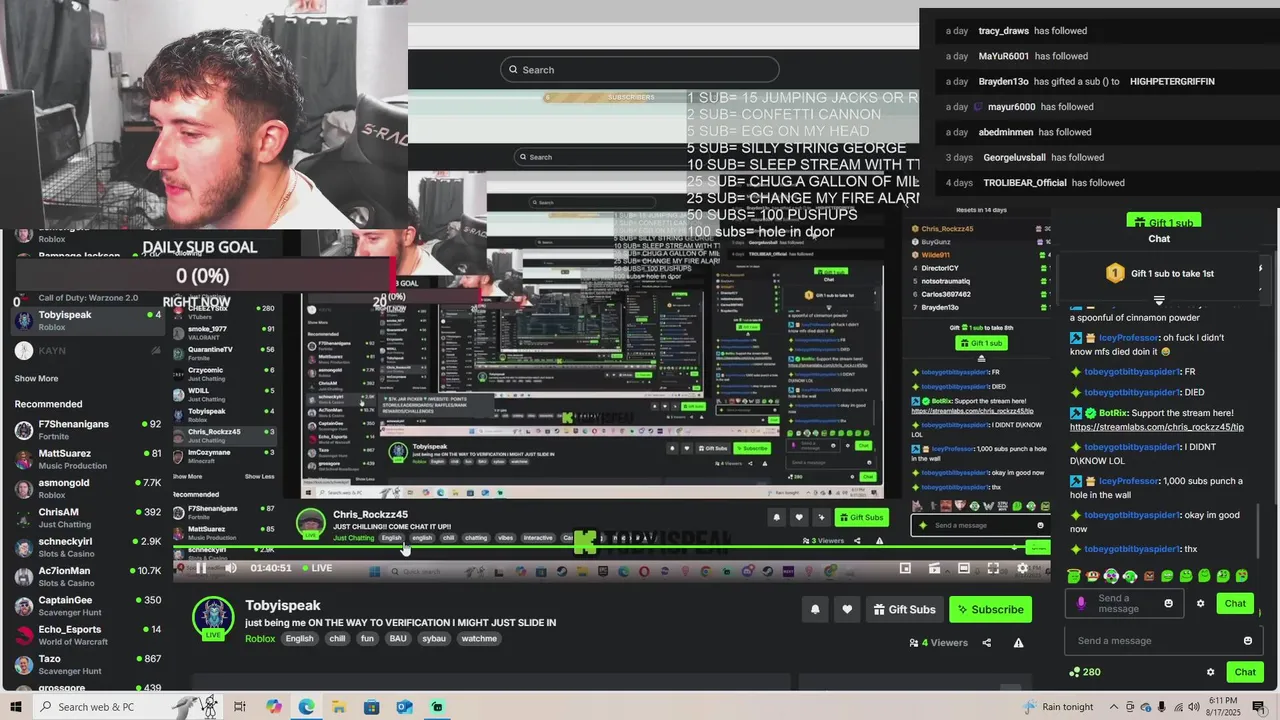Click Gift Subs in the Chris_Rockzz45 stream
The image size is (1280, 720).
point(863,517)
